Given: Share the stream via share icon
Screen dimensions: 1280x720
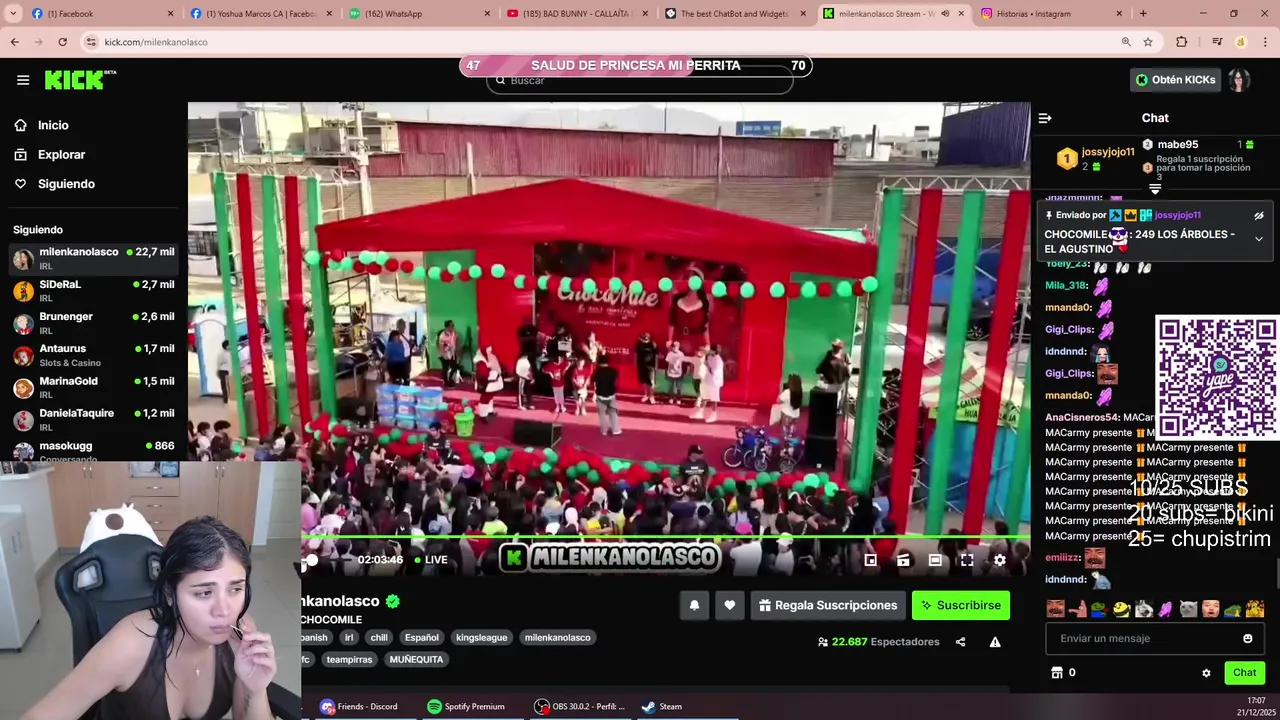Looking at the screenshot, I should [x=960, y=642].
